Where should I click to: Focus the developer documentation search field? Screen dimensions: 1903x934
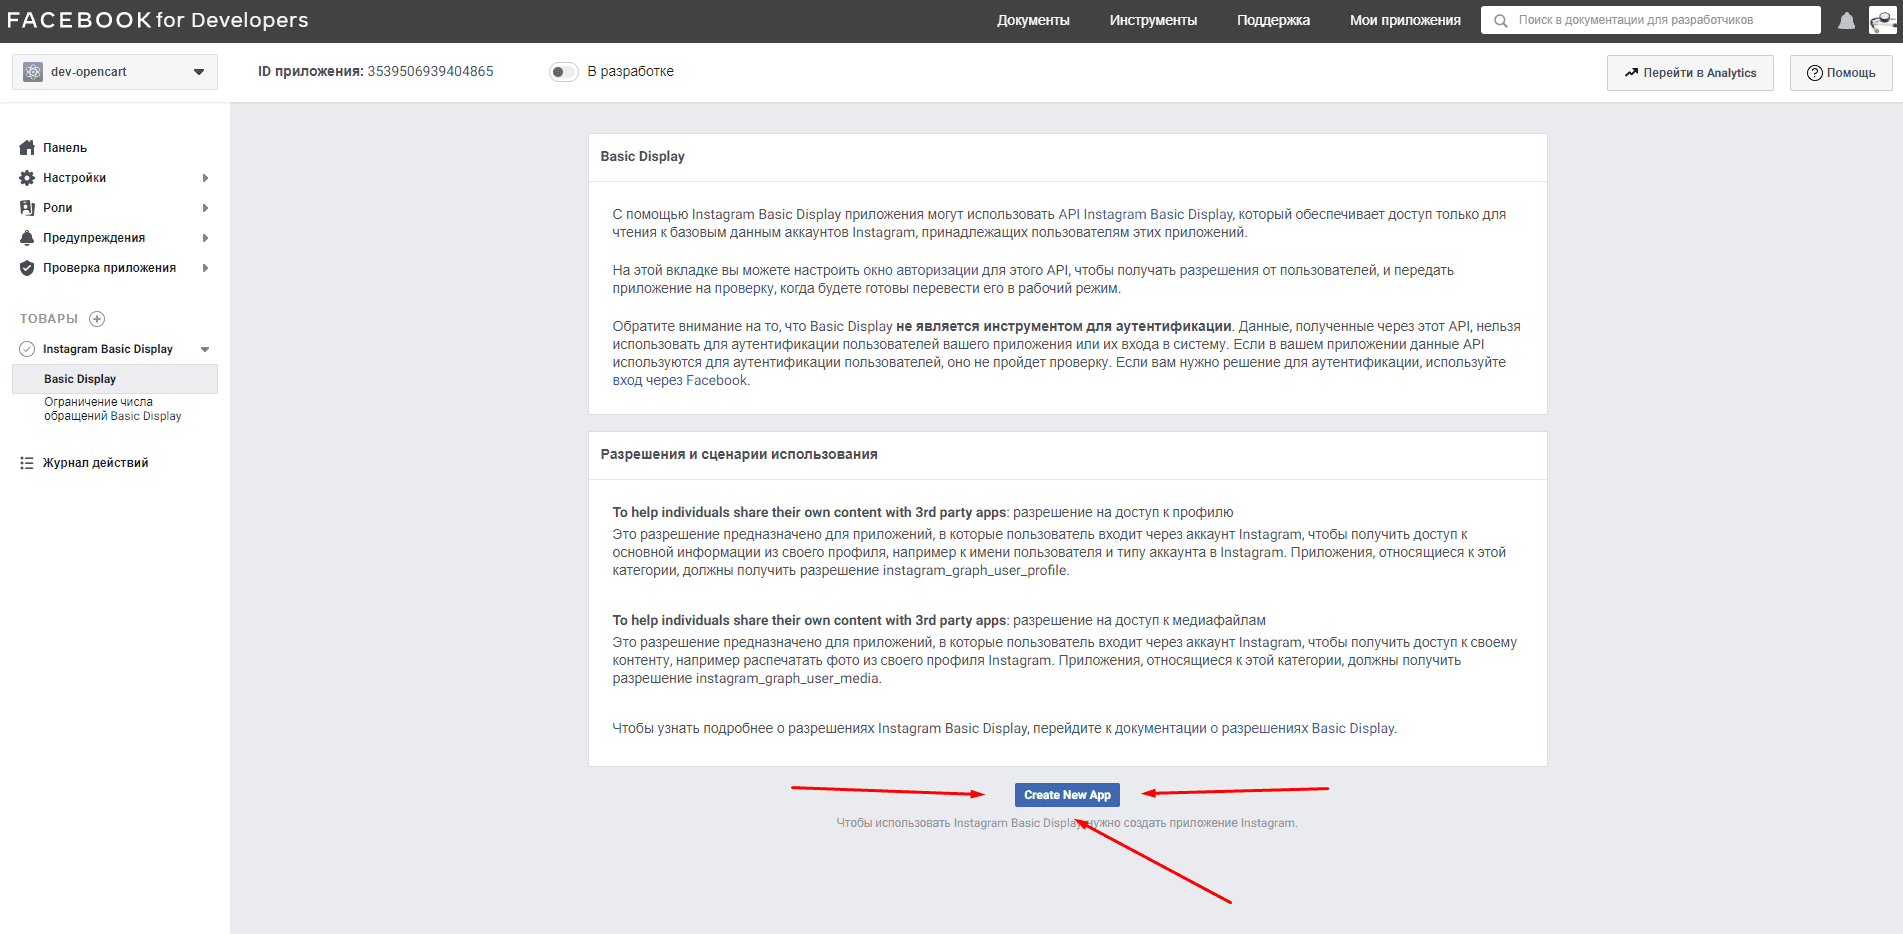(1650, 20)
